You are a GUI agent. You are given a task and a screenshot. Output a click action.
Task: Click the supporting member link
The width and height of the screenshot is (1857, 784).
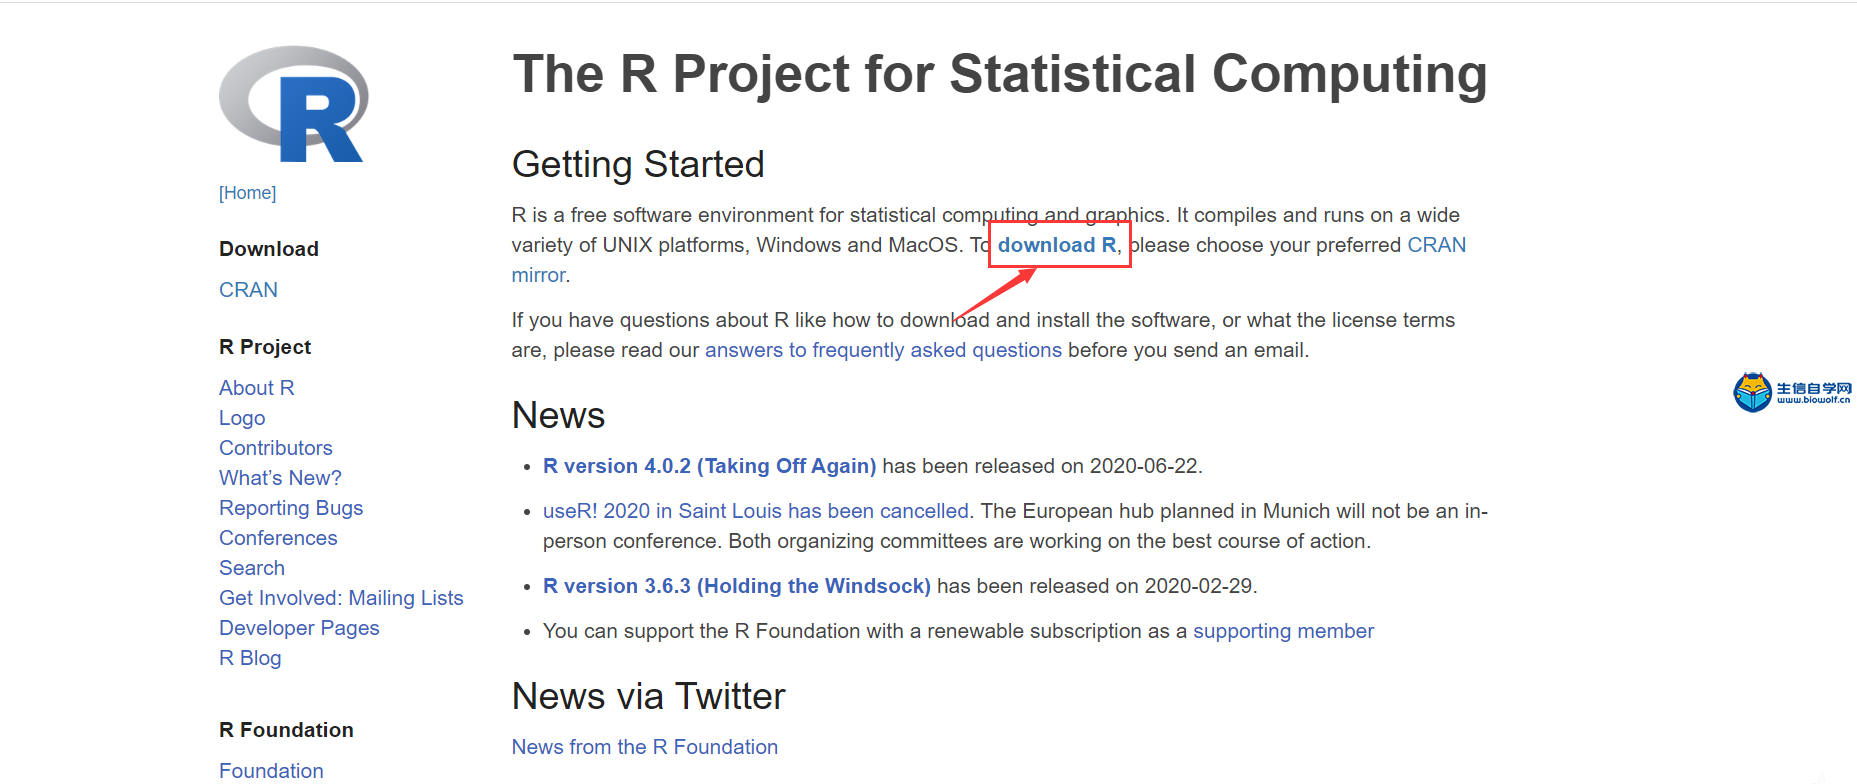click(1283, 631)
